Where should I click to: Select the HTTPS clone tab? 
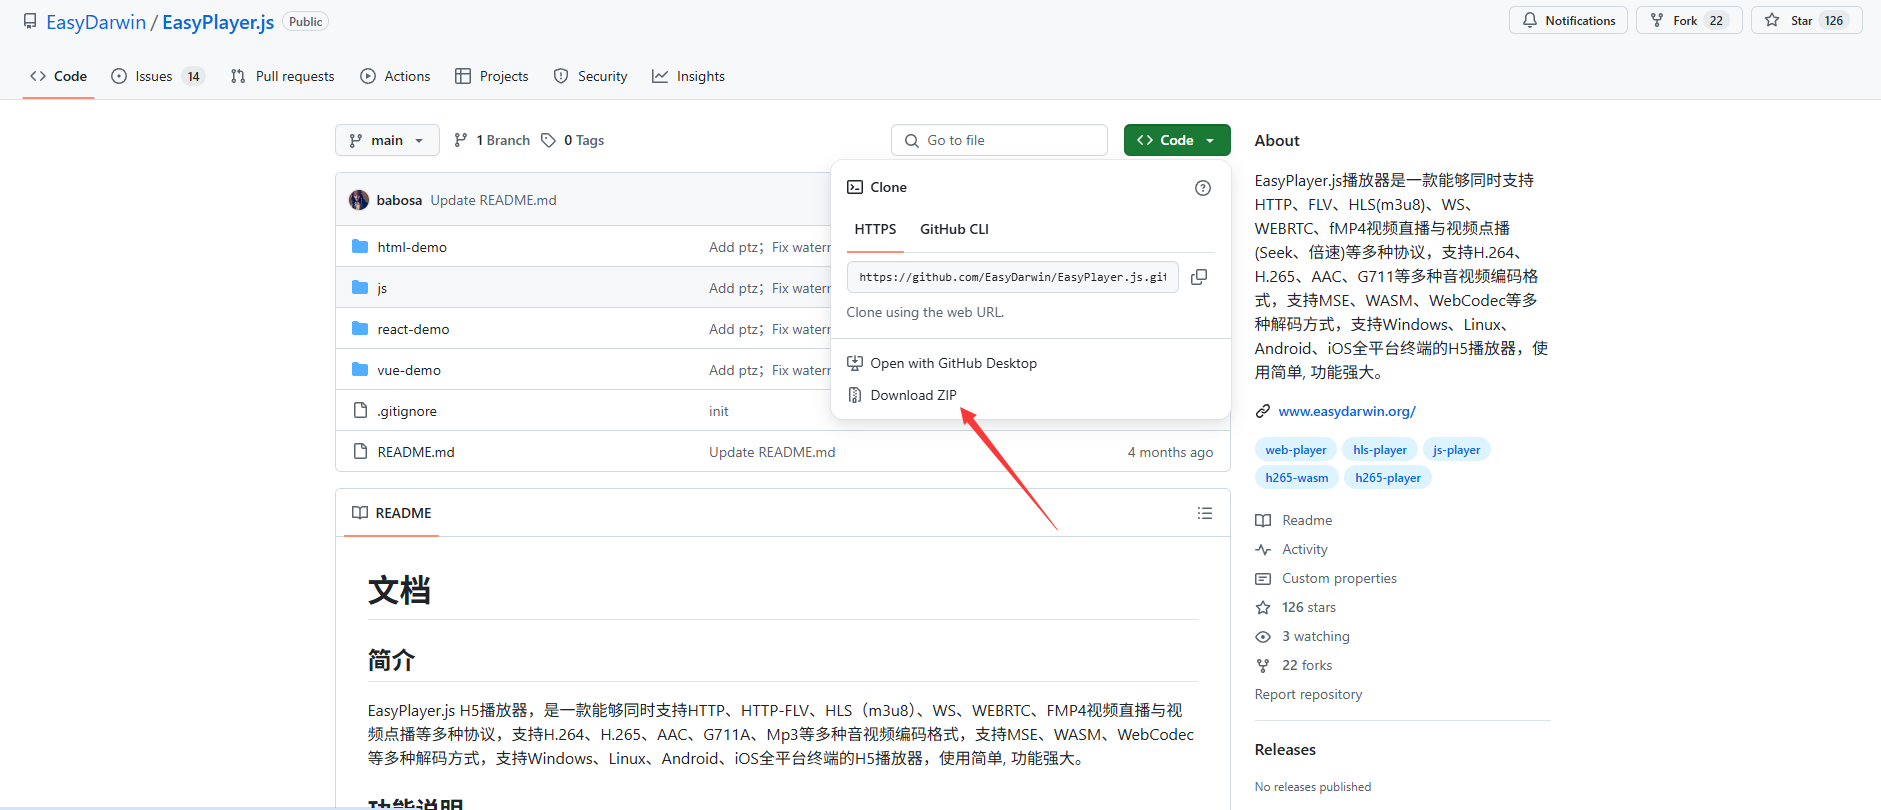875,229
